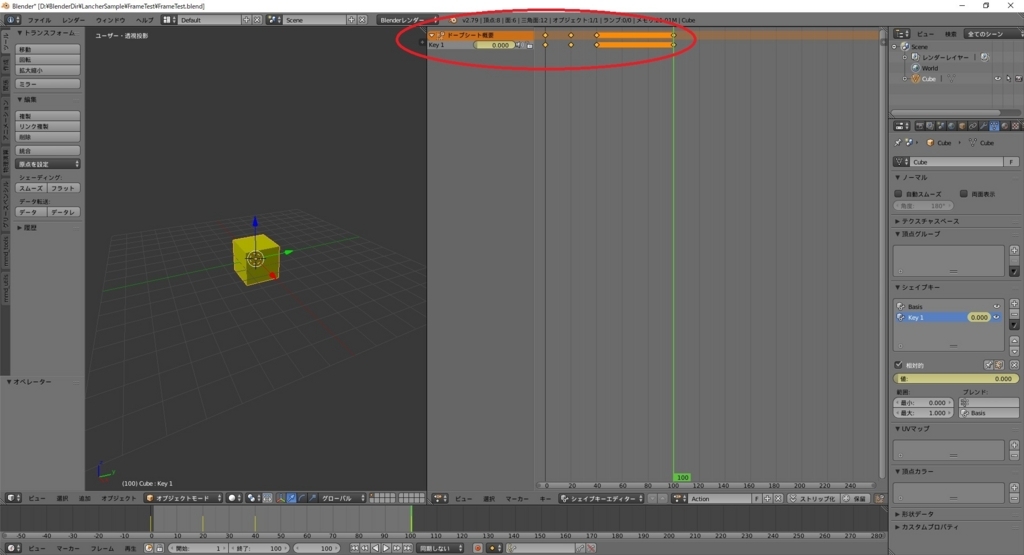
Task: Toggle the eye icon on the Basis shape key
Action: point(997,306)
